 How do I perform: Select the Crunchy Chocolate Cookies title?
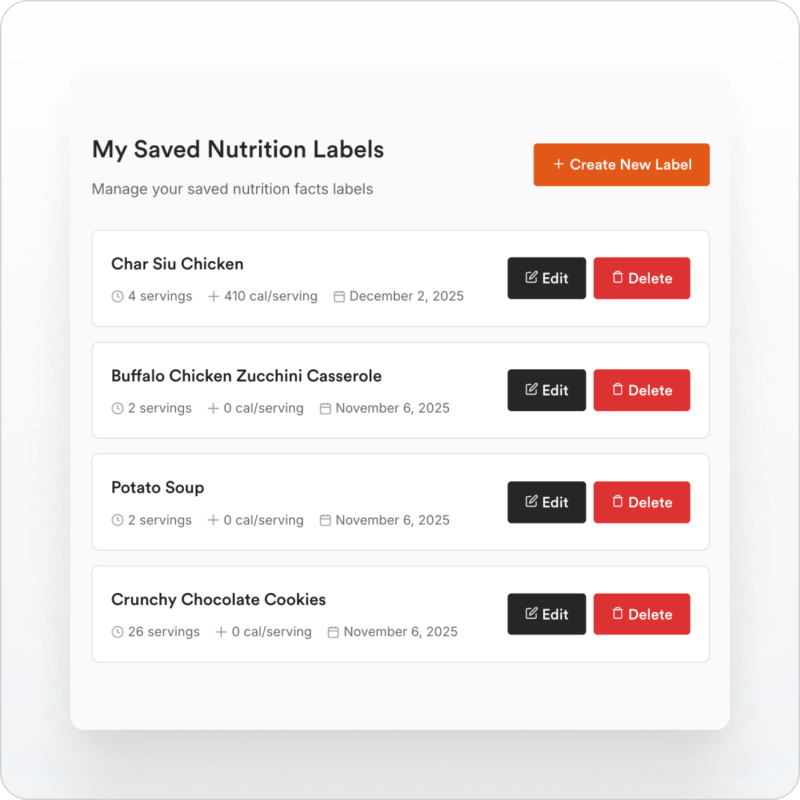[218, 600]
